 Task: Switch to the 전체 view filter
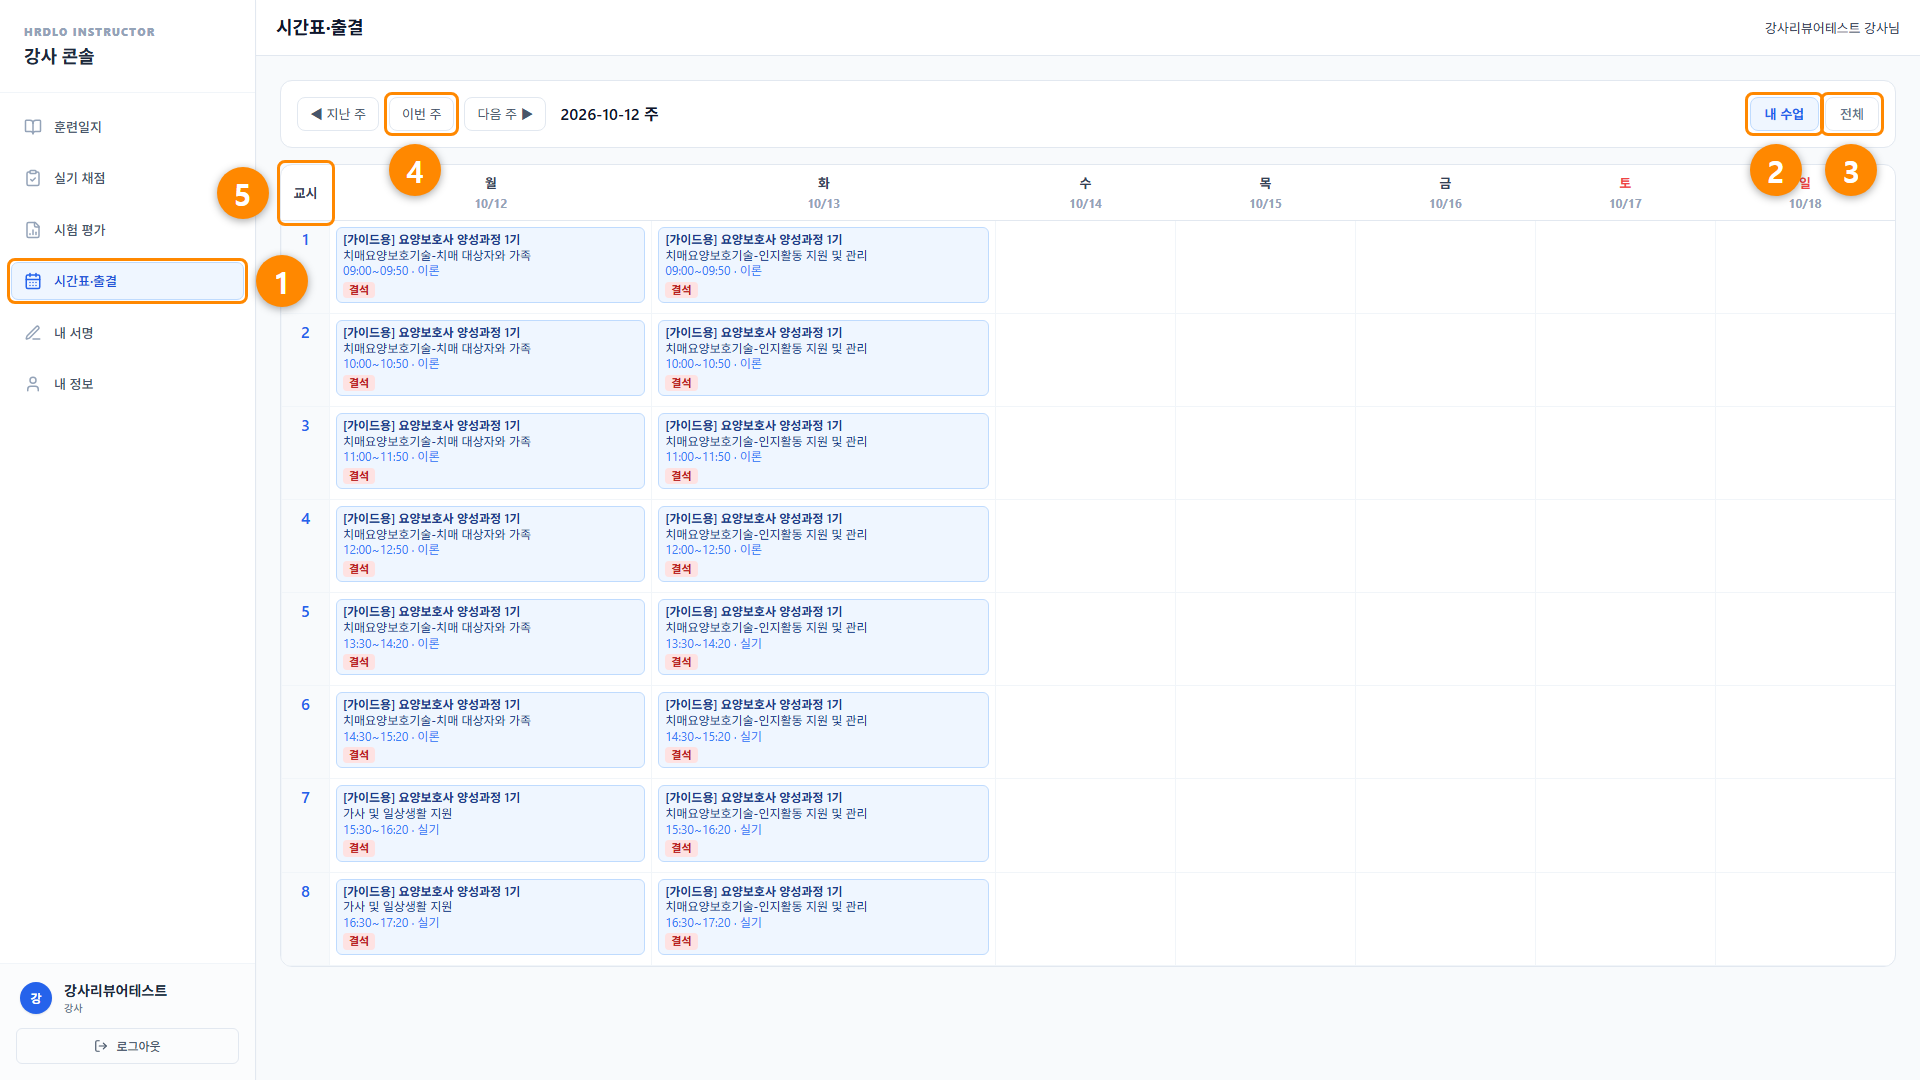pos(1851,114)
